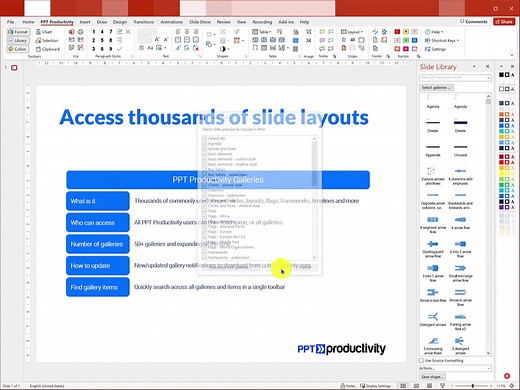Click the 'PPT Productivity Galleries' header bar
This screenshot has width=520, height=390.
tap(218, 180)
